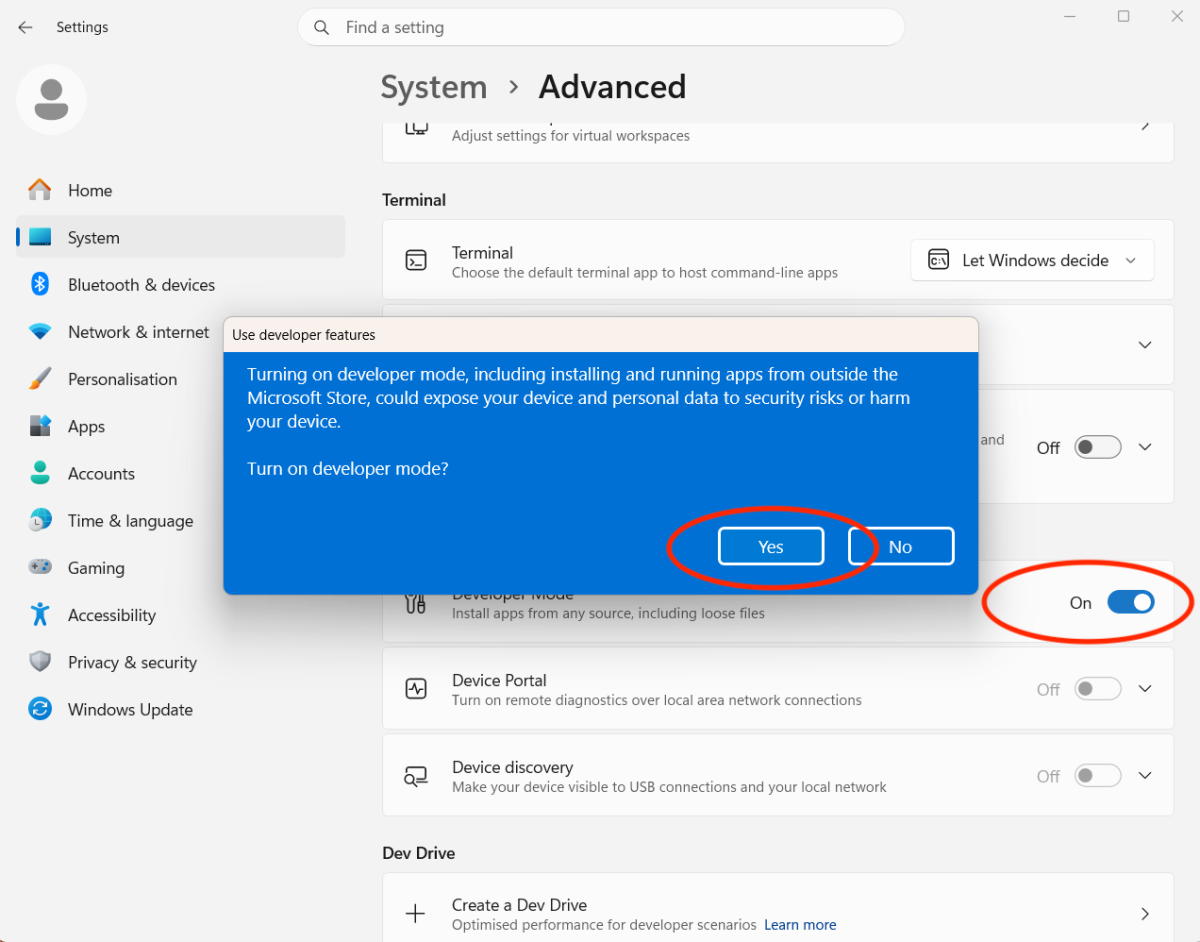The height and width of the screenshot is (942, 1200).
Task: Click the Find a setting search box
Action: (x=601, y=28)
